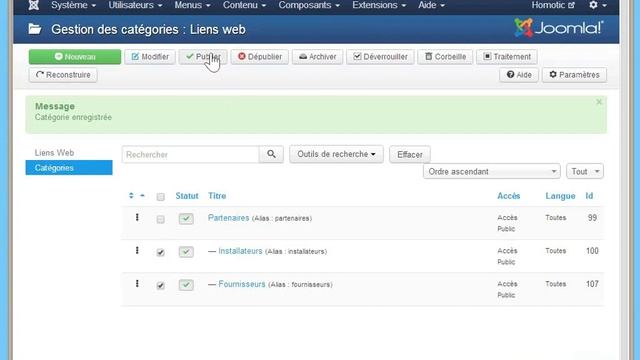640x360 pixels.
Task: Uncheck the Installateurs row checkbox
Action: pyautogui.click(x=161, y=253)
